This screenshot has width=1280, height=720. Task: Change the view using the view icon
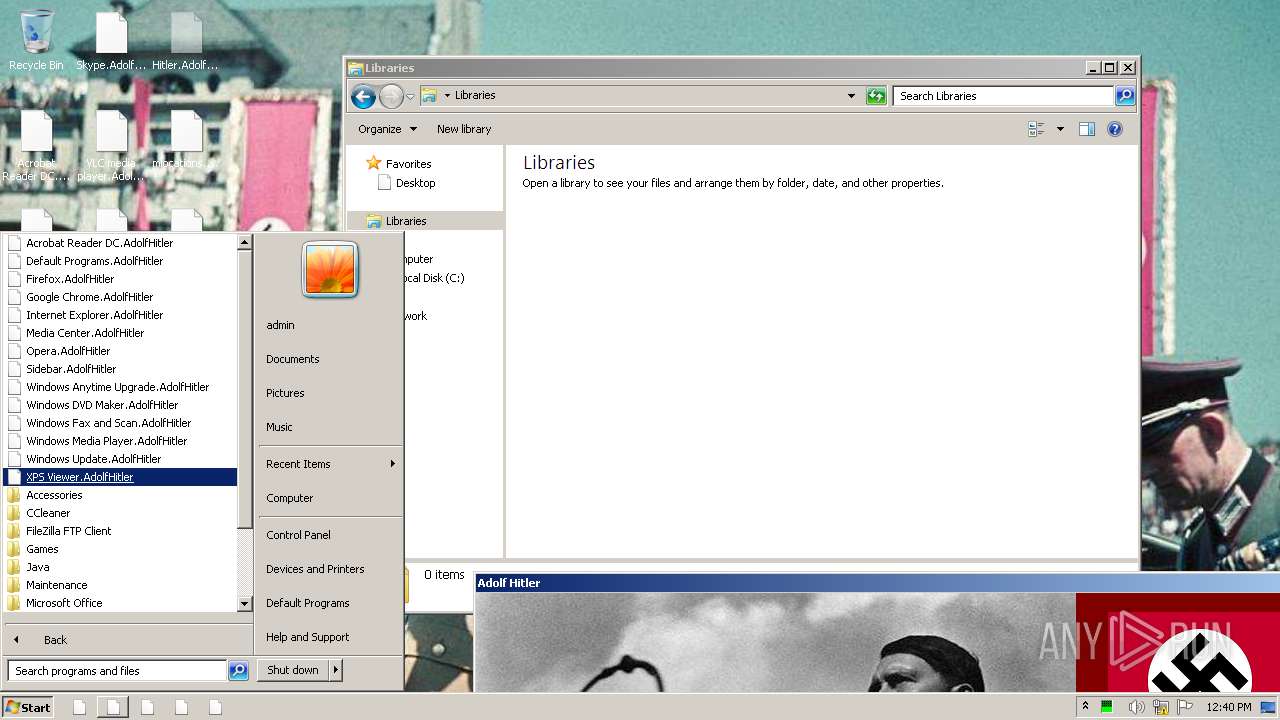[1036, 129]
